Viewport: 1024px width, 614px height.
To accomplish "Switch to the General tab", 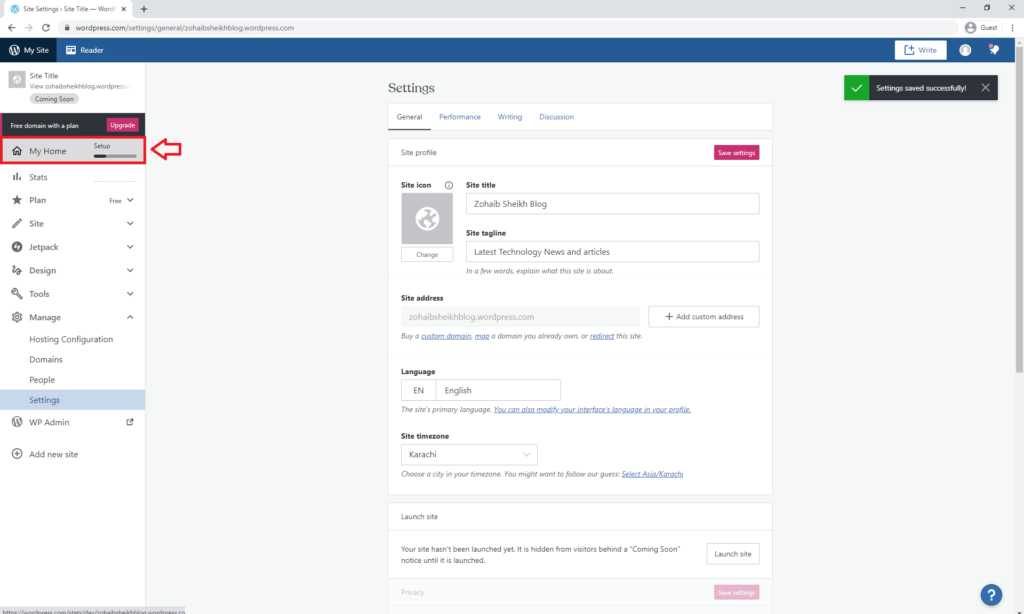I will pyautogui.click(x=409, y=117).
